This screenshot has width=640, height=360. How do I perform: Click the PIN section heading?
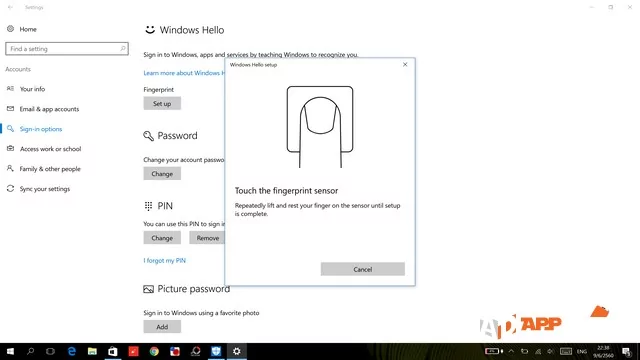(x=165, y=206)
